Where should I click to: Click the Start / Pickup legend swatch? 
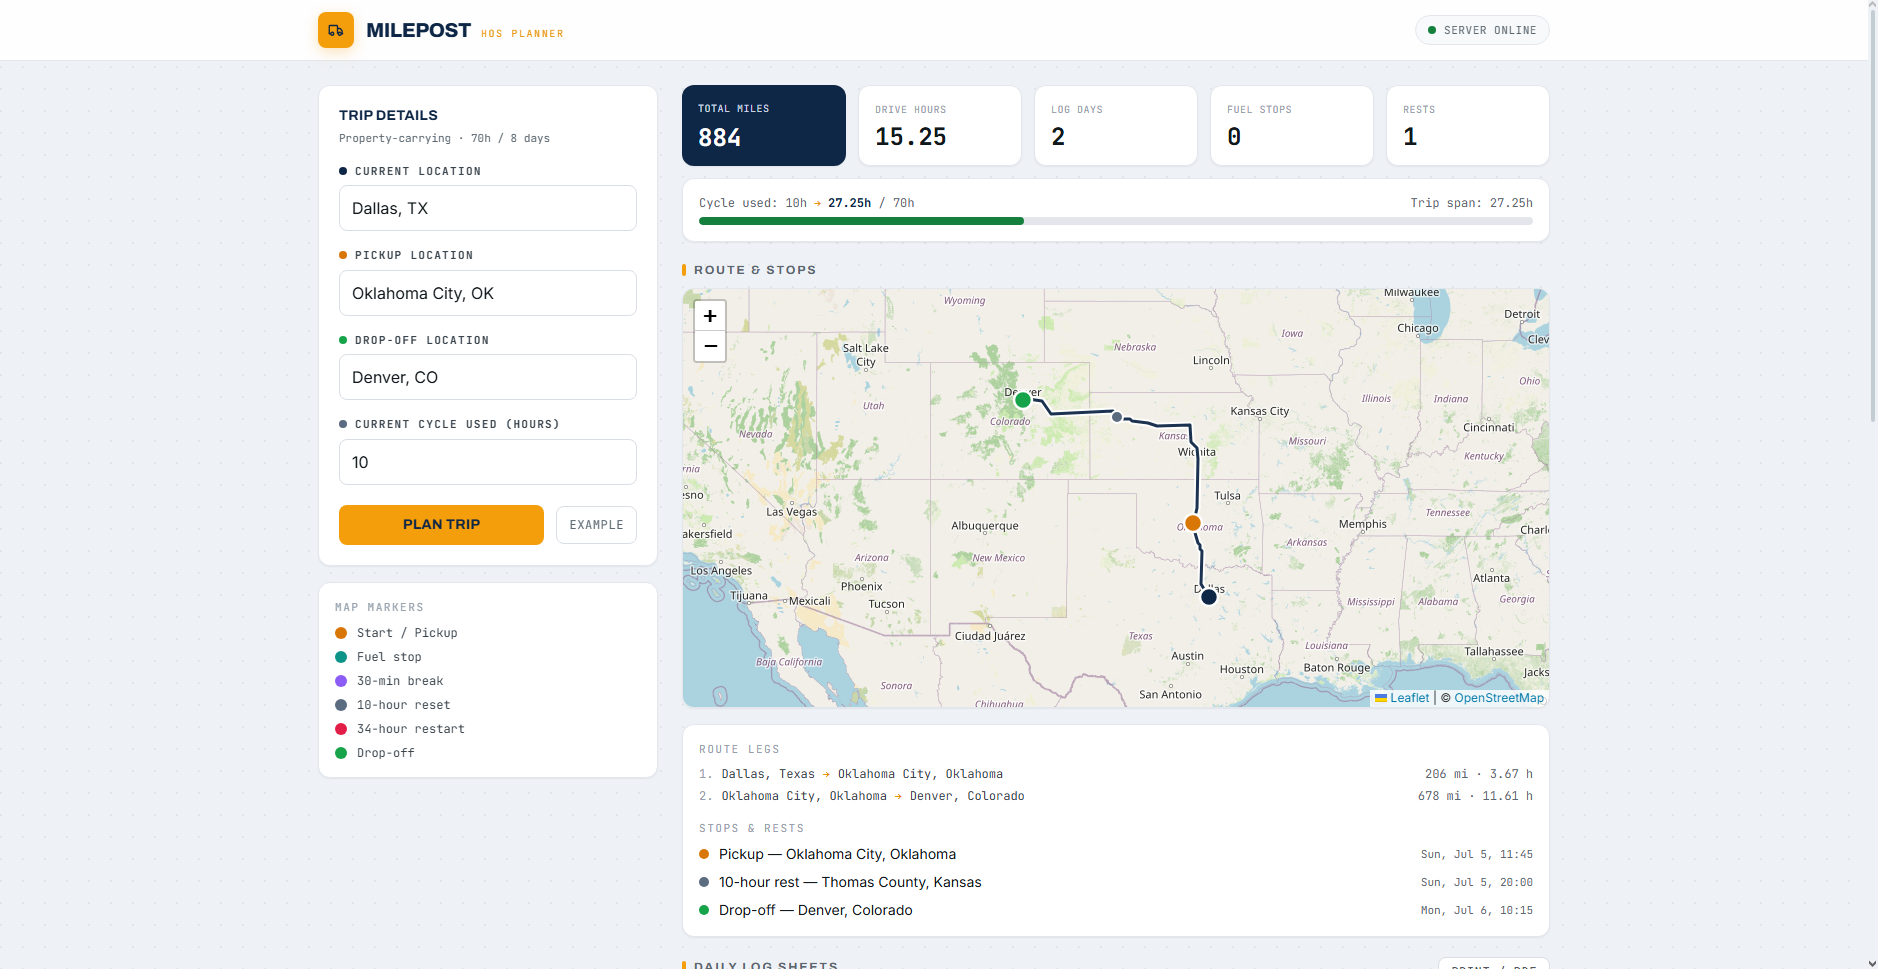[x=341, y=633]
